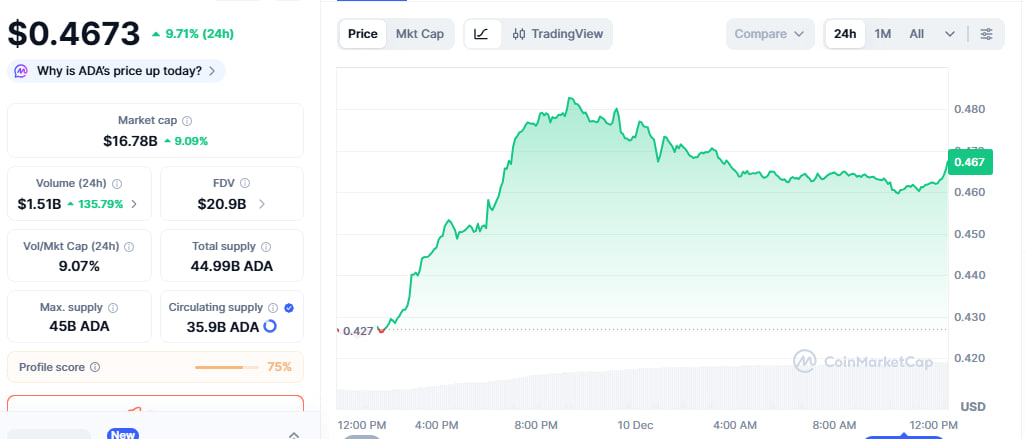
Task: Click the Market cap info icon
Action: pyautogui.click(x=187, y=121)
